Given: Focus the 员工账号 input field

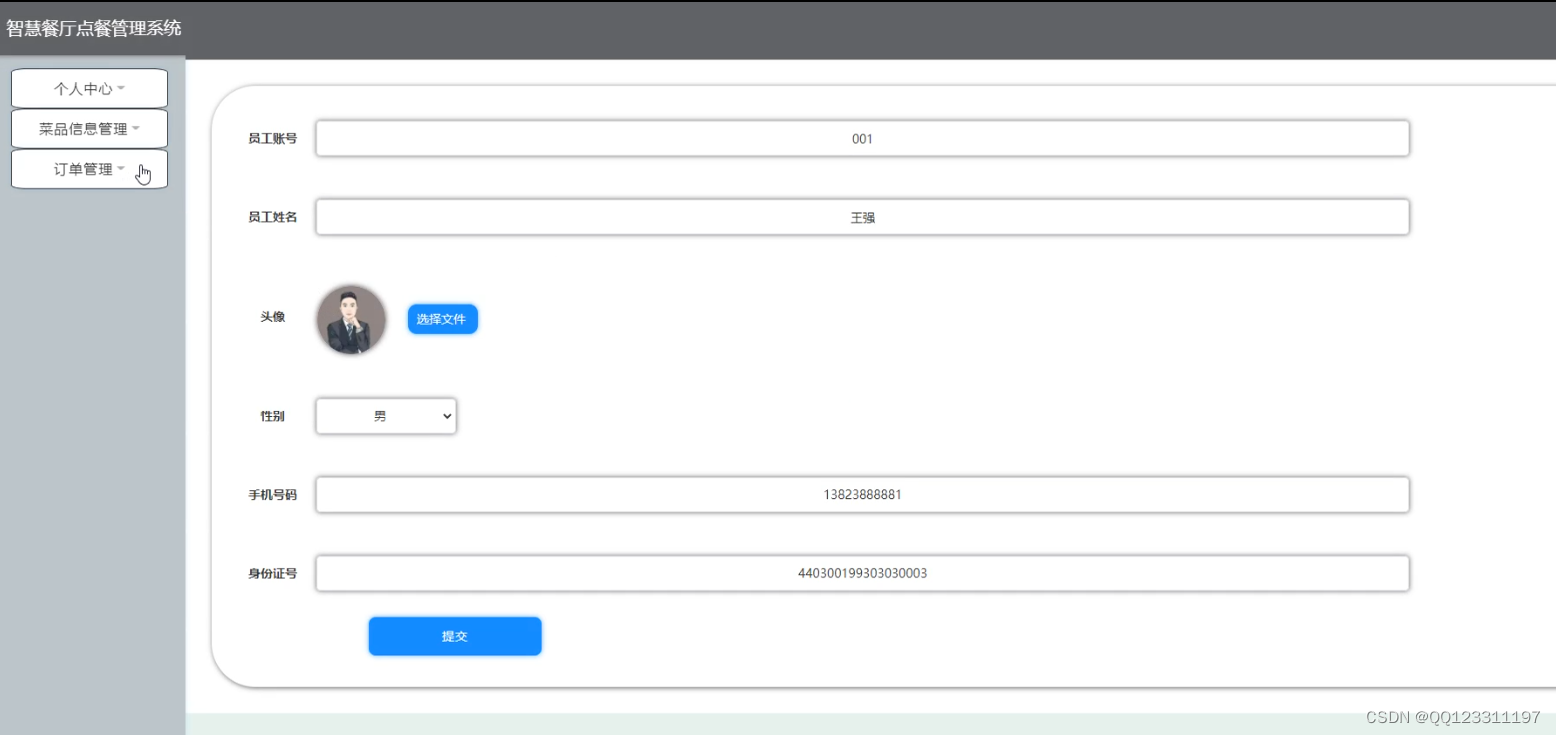Looking at the screenshot, I should click(862, 139).
